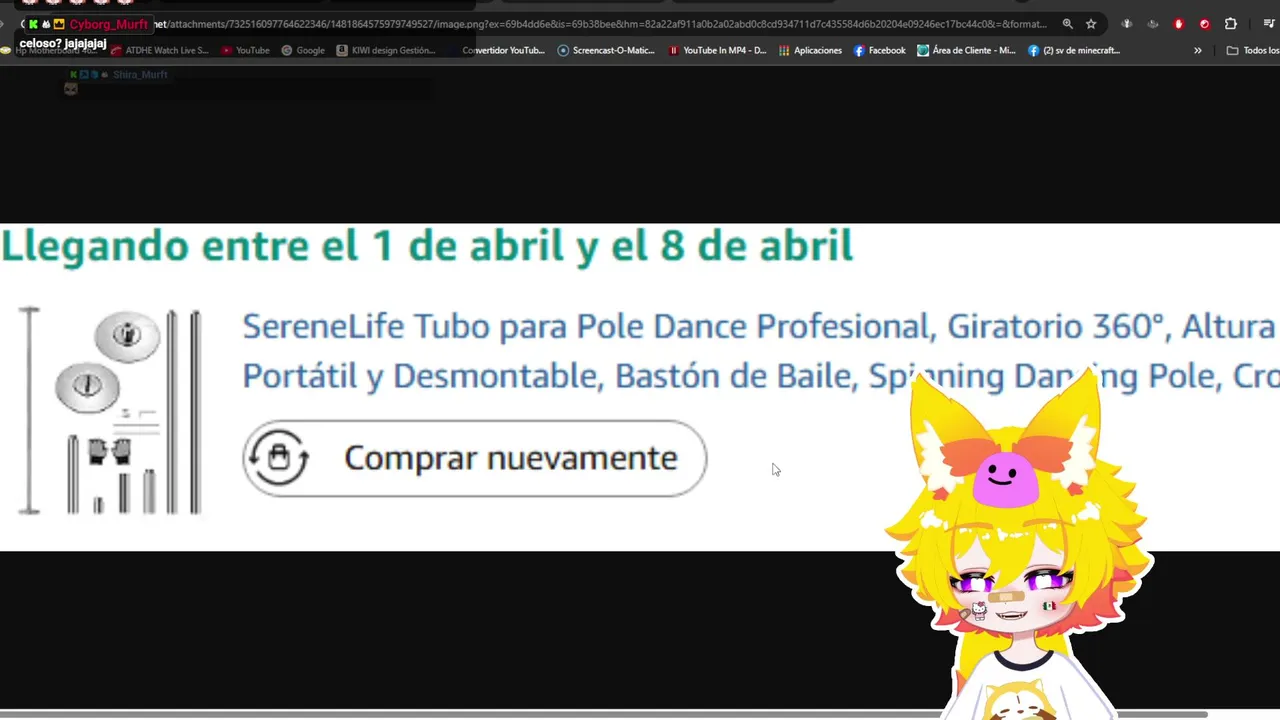Open the Facebook bookmark
This screenshot has height=720, width=1280.
879,50
